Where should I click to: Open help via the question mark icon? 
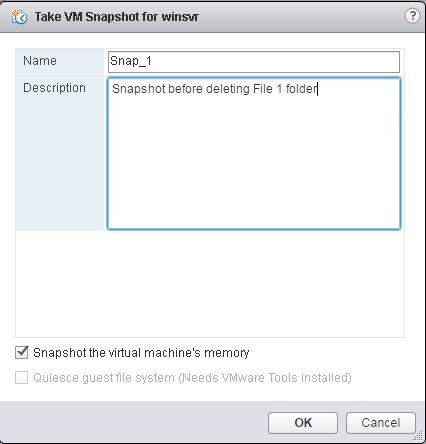point(412,16)
